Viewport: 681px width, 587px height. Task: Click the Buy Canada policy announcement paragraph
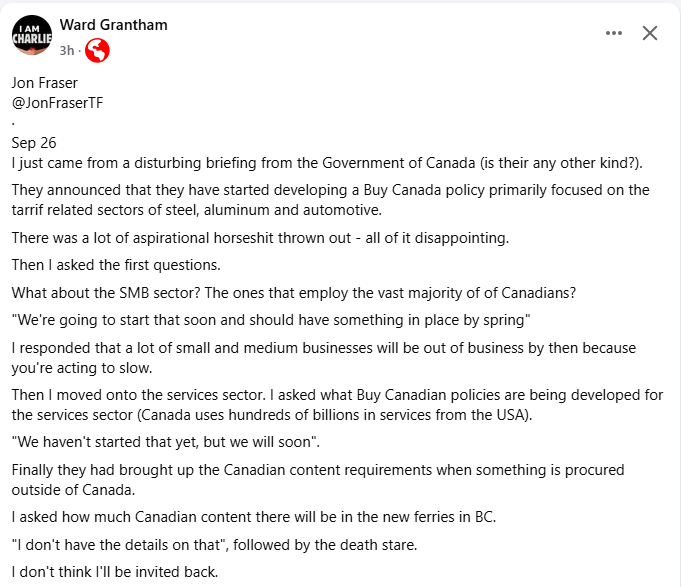pos(330,199)
